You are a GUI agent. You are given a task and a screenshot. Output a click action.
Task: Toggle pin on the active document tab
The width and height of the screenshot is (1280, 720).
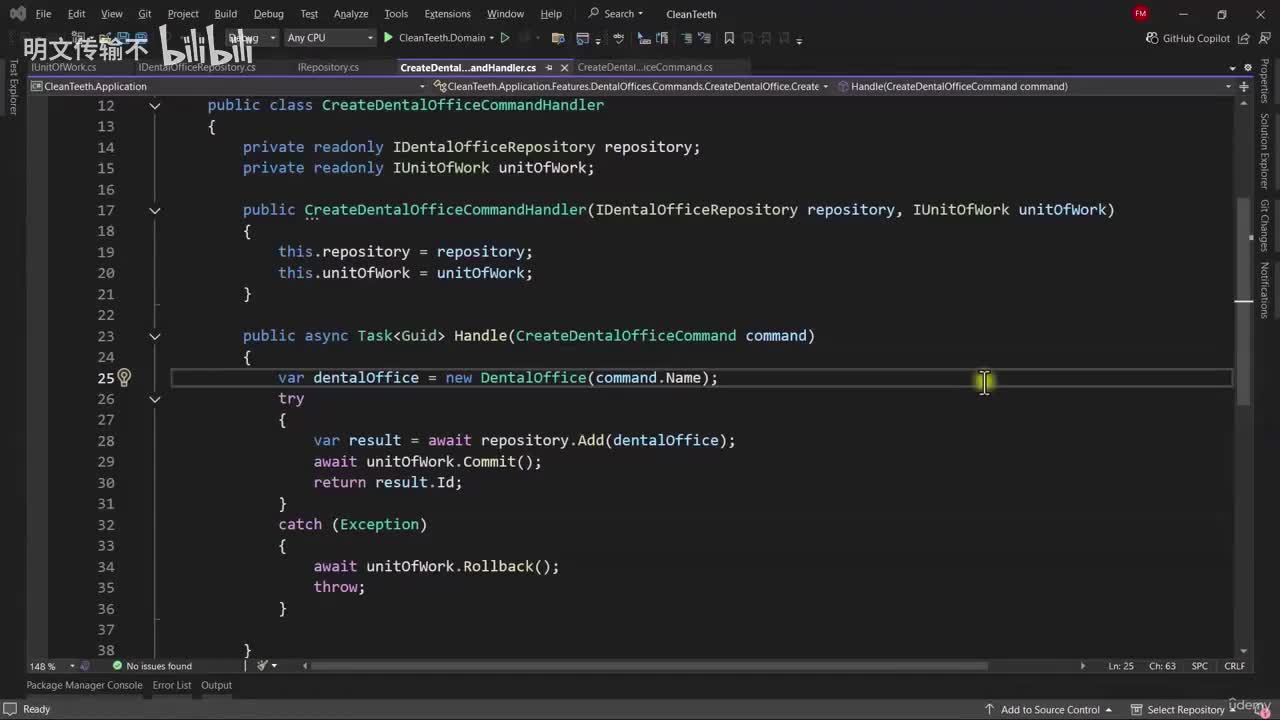(x=549, y=68)
